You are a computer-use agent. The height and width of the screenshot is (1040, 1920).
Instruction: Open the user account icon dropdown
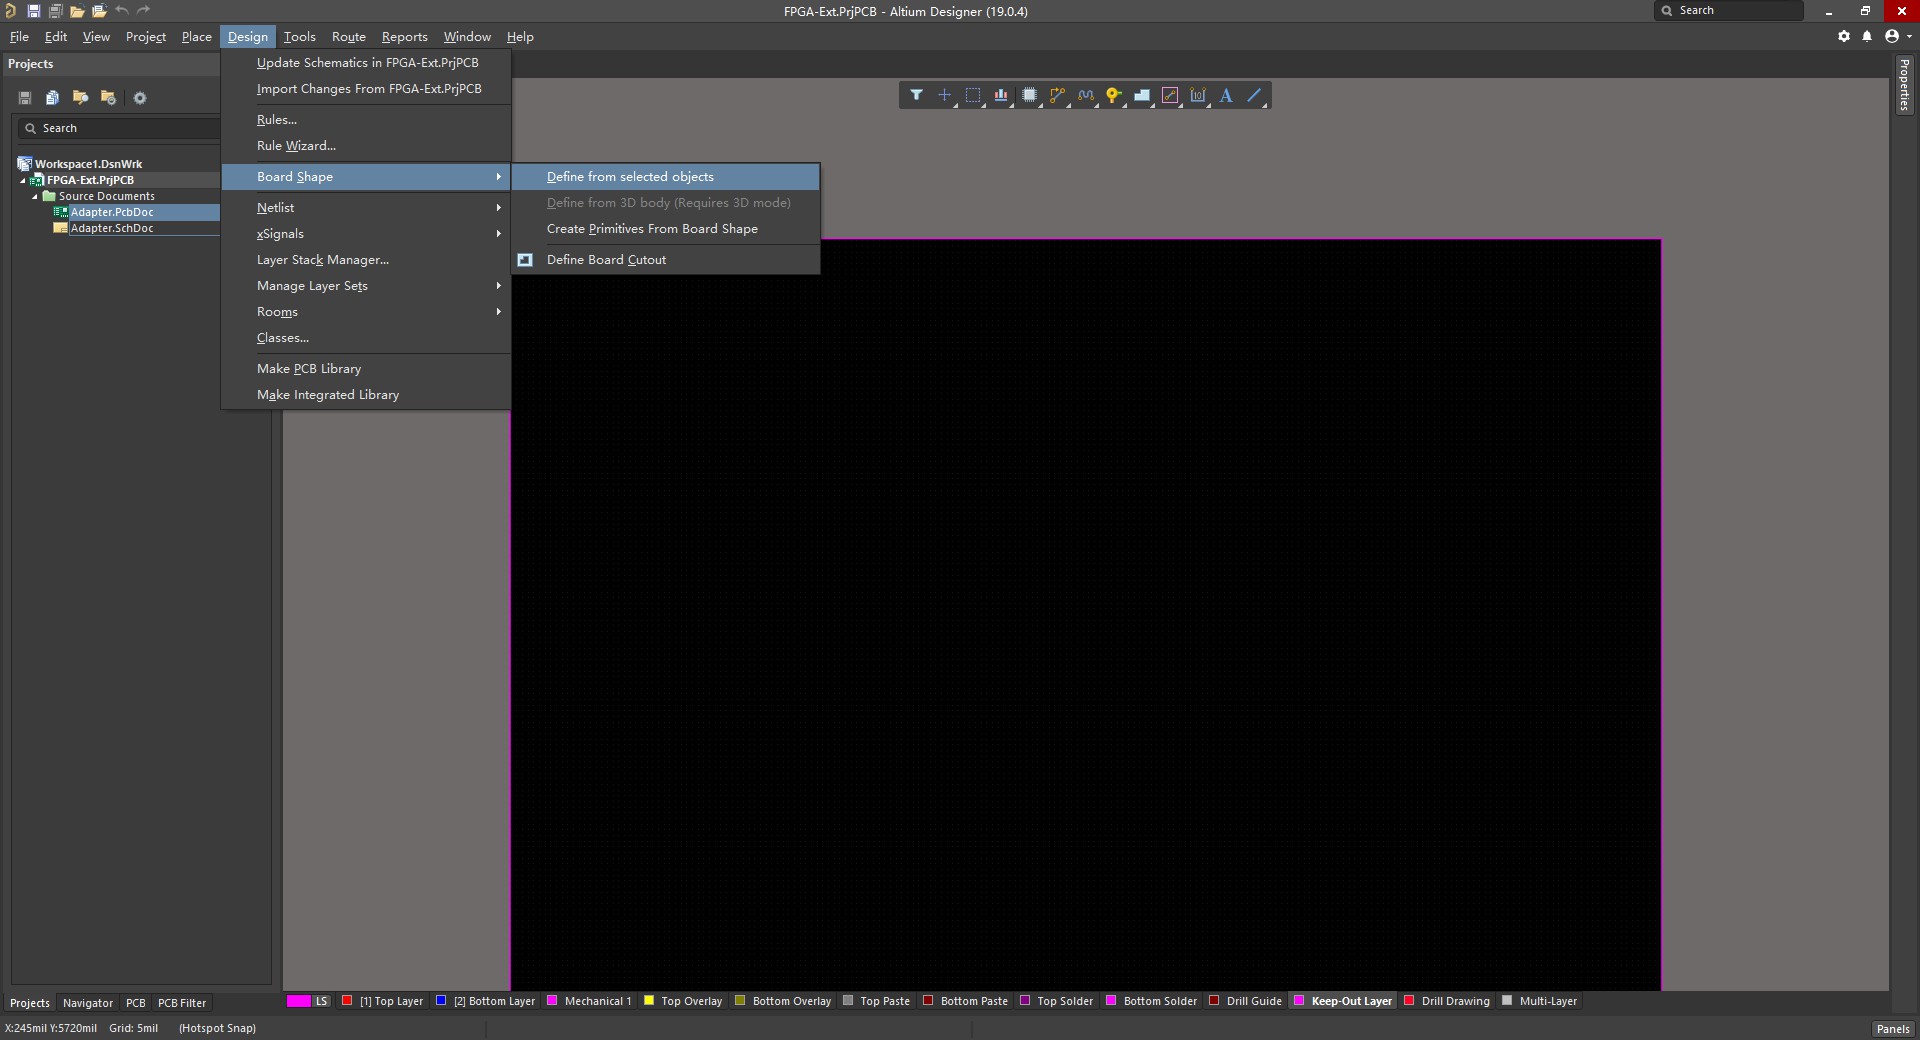(1897, 36)
